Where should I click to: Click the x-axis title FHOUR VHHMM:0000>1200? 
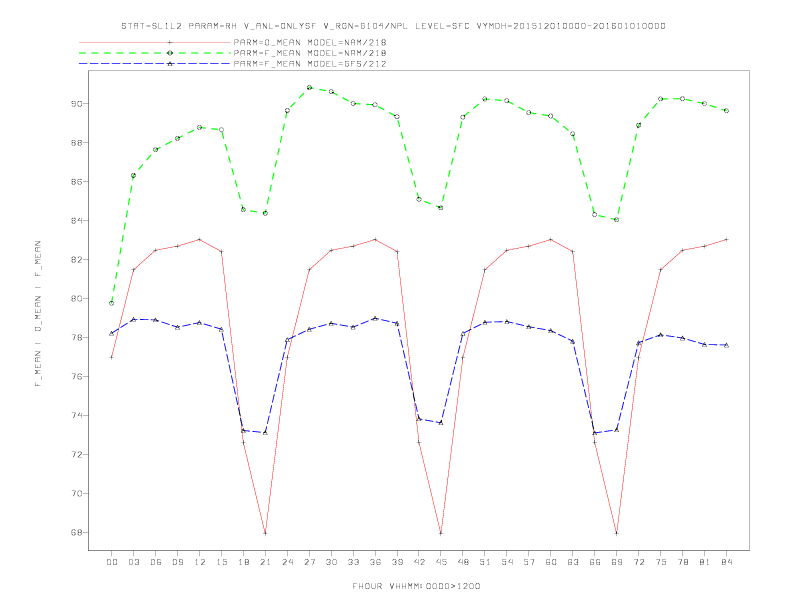[x=416, y=586]
